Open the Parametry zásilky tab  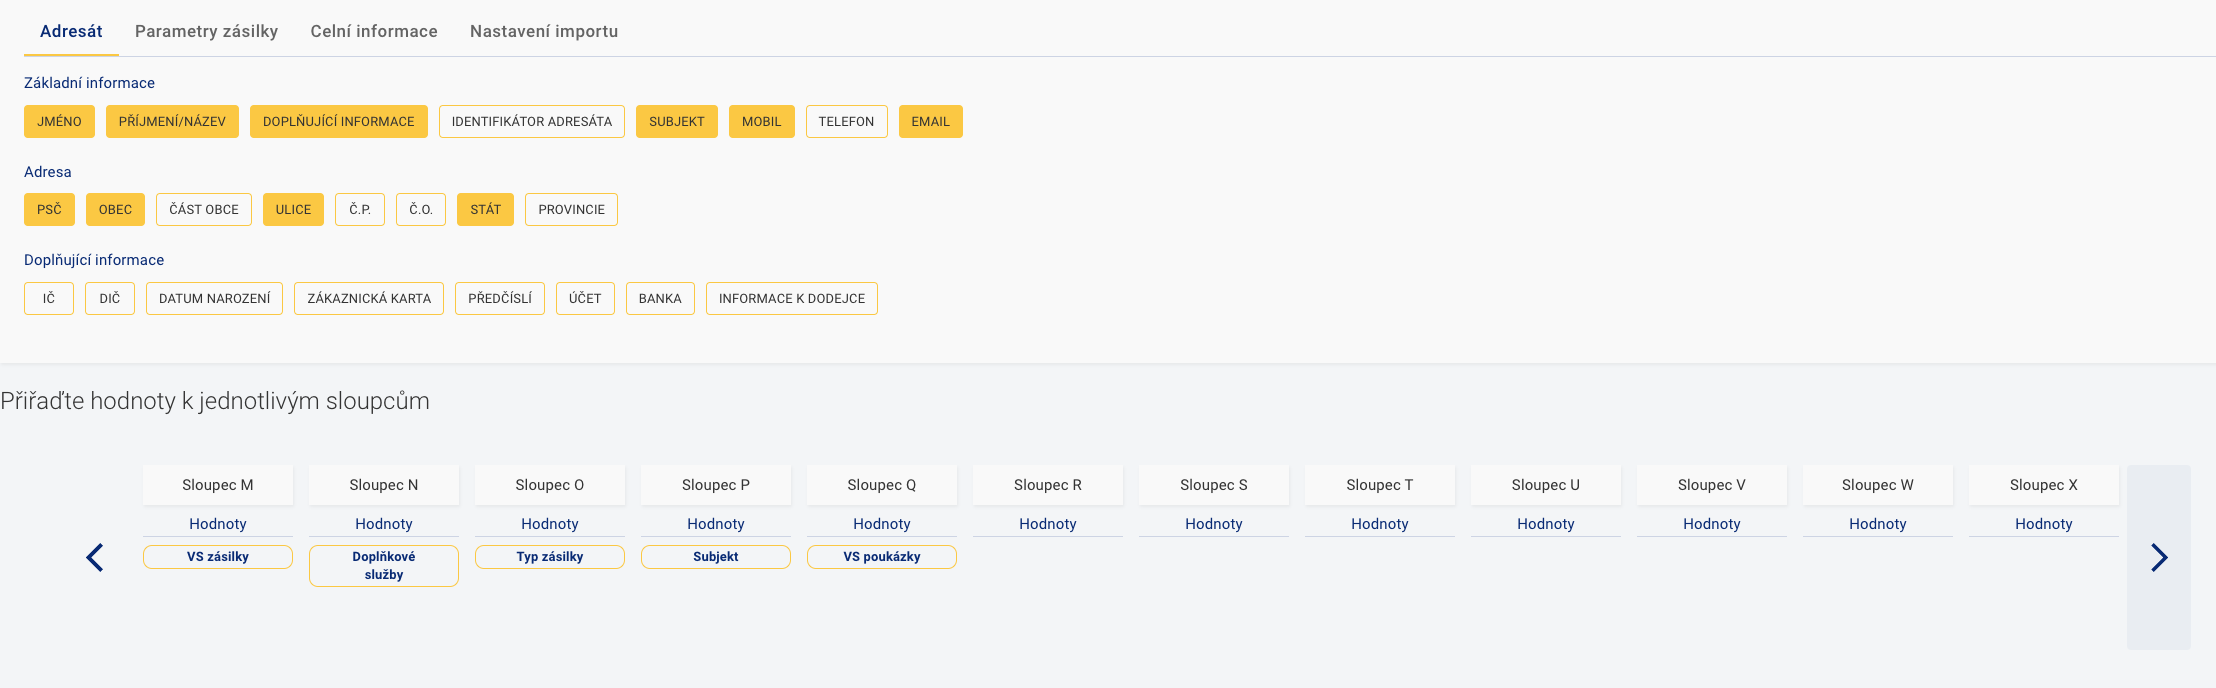(x=207, y=31)
